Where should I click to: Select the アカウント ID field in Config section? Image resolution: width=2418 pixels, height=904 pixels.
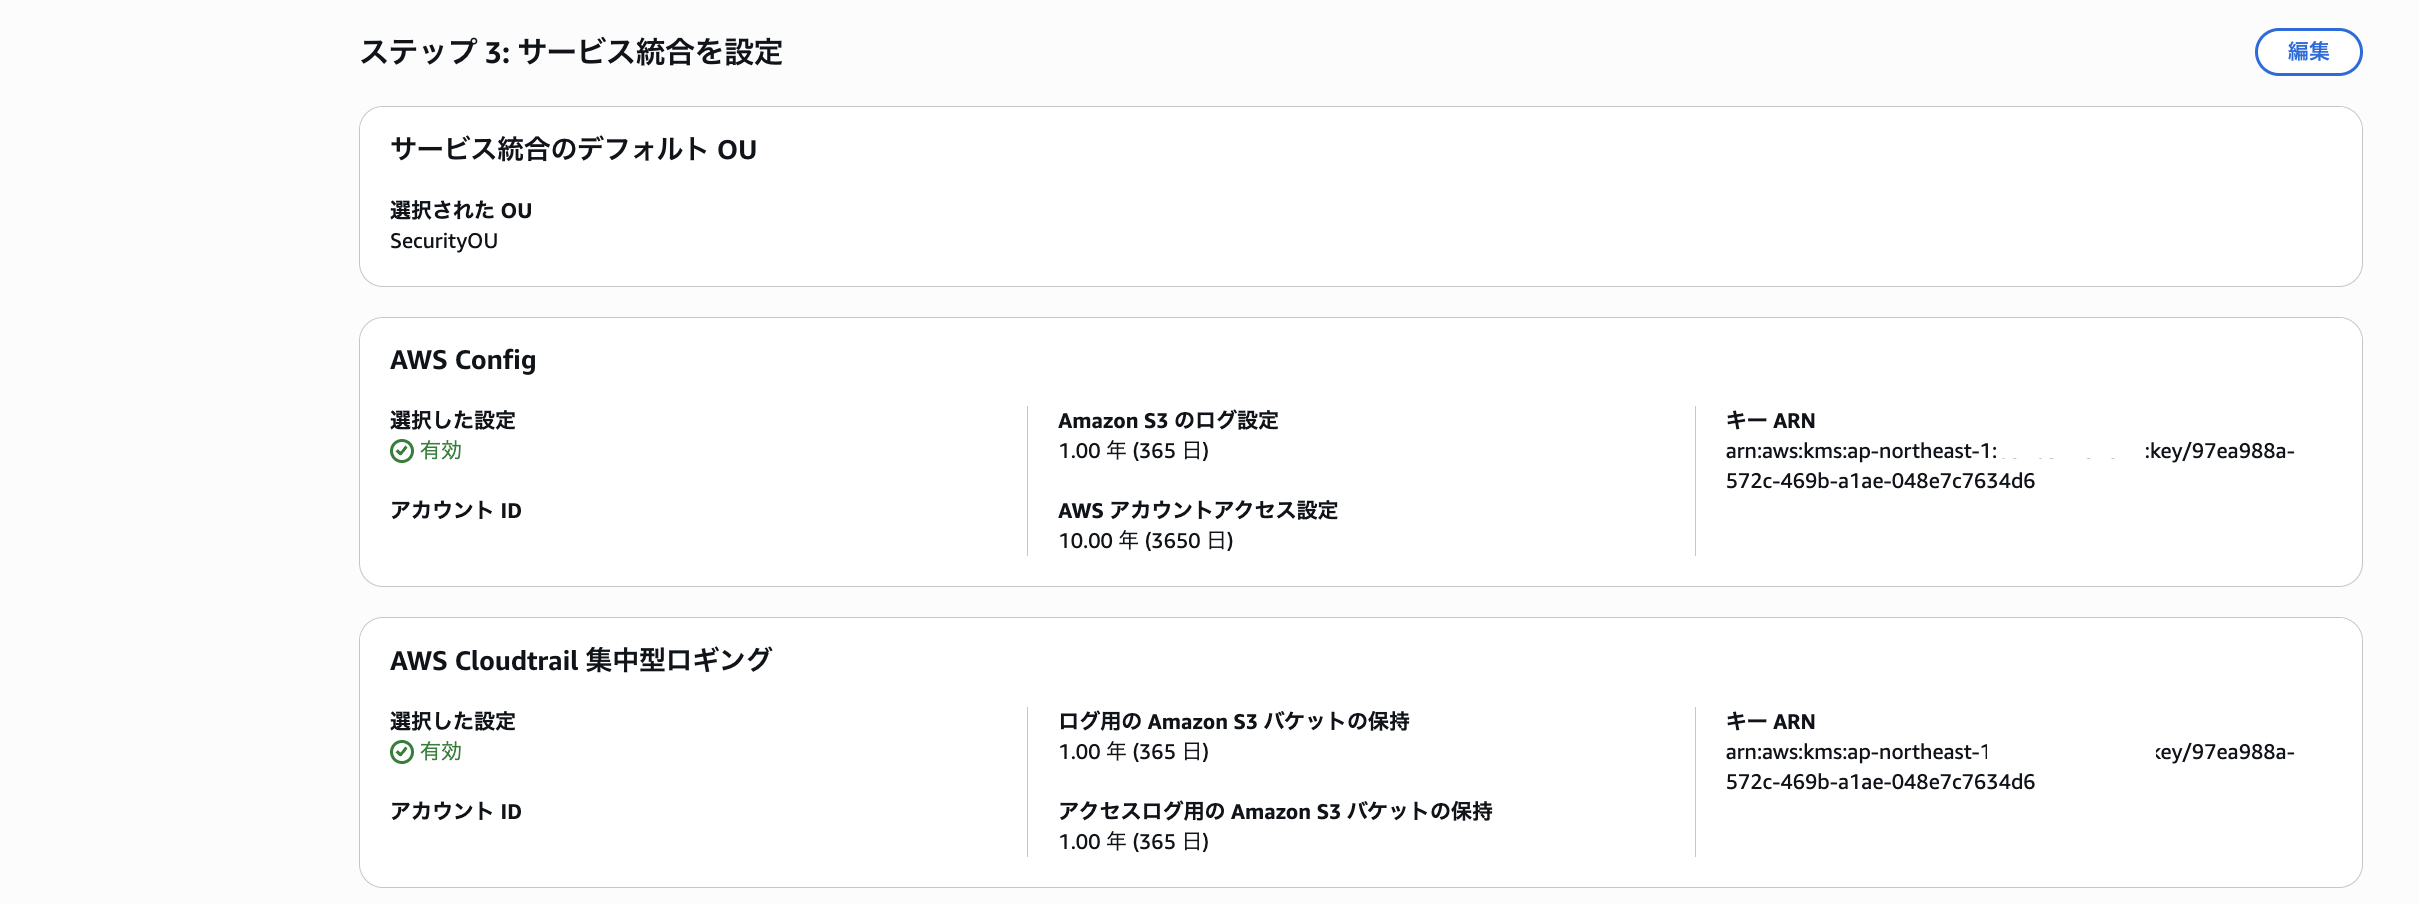point(456,510)
